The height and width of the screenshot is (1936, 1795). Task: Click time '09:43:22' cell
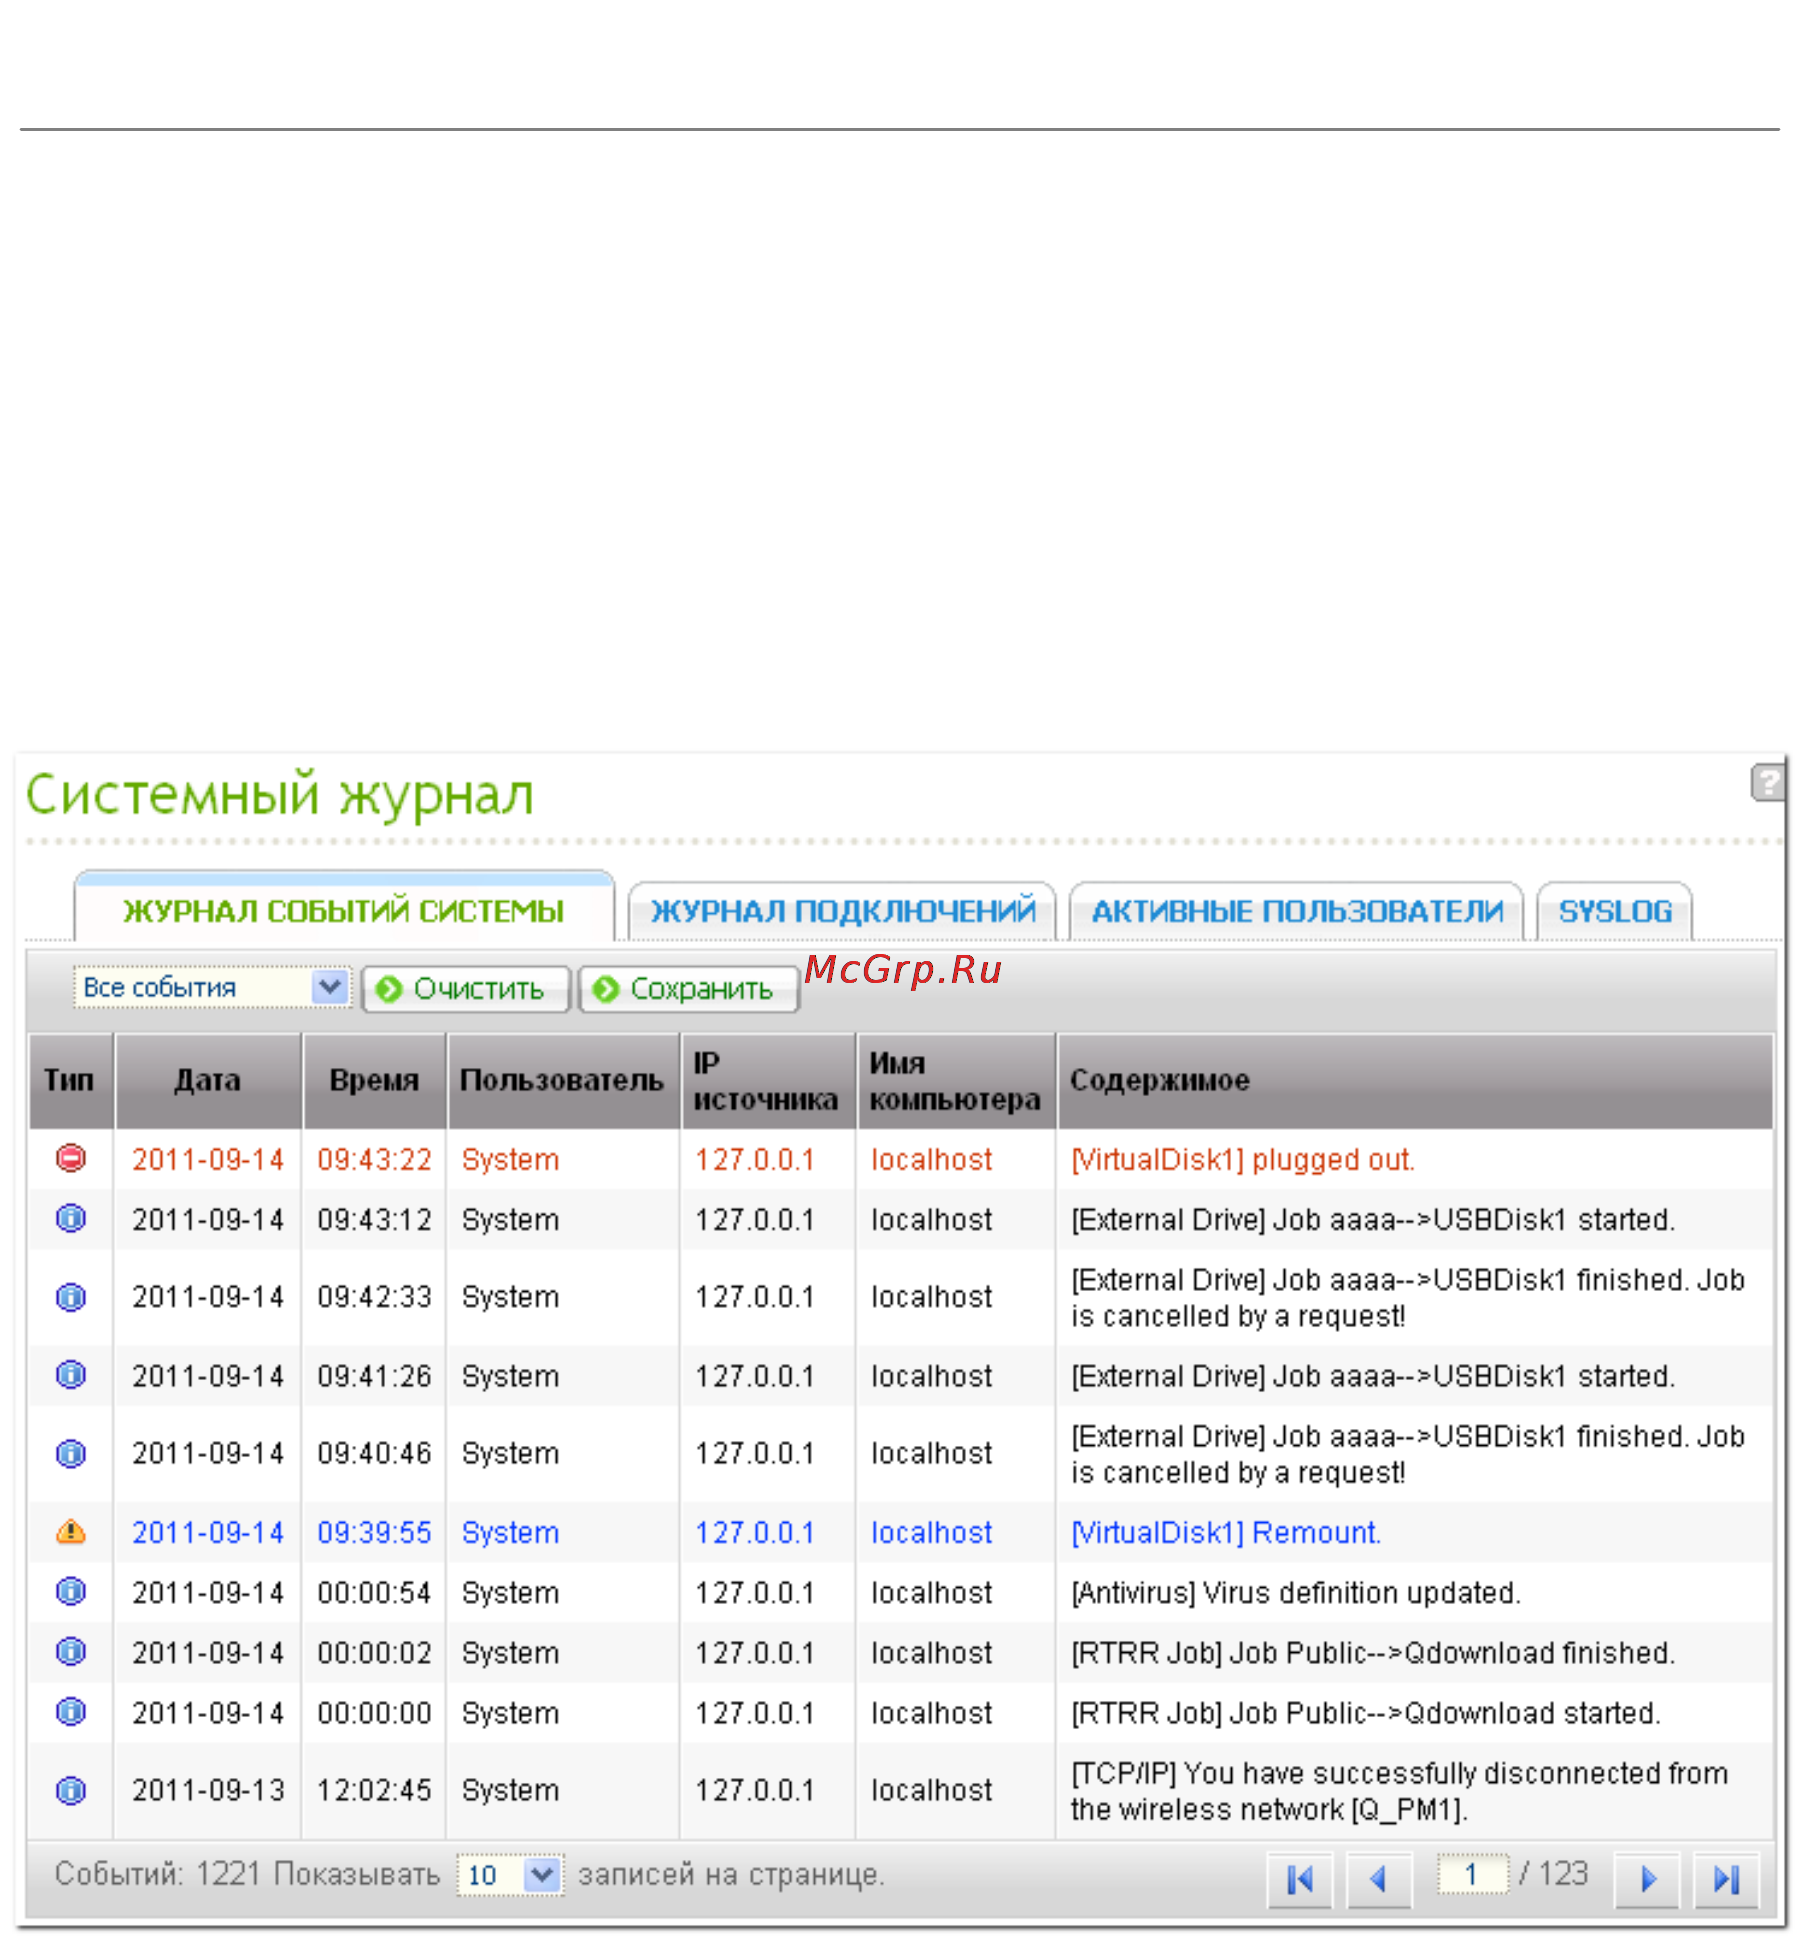click(374, 1159)
